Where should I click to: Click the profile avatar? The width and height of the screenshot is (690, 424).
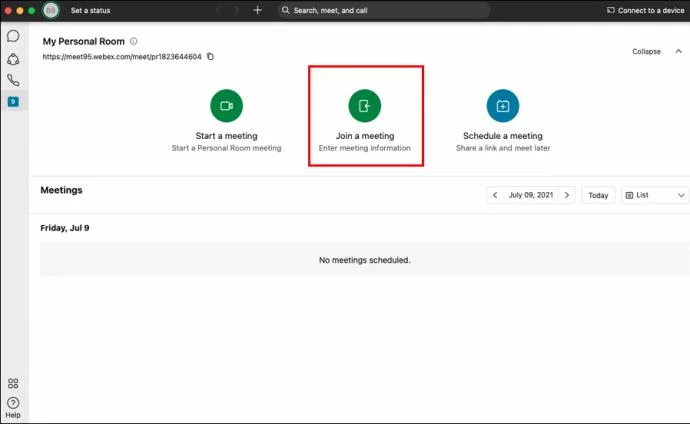[51, 10]
